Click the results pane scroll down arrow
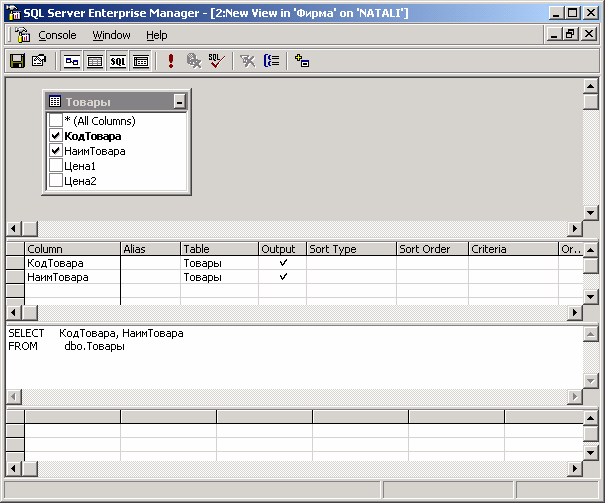 click(590, 452)
